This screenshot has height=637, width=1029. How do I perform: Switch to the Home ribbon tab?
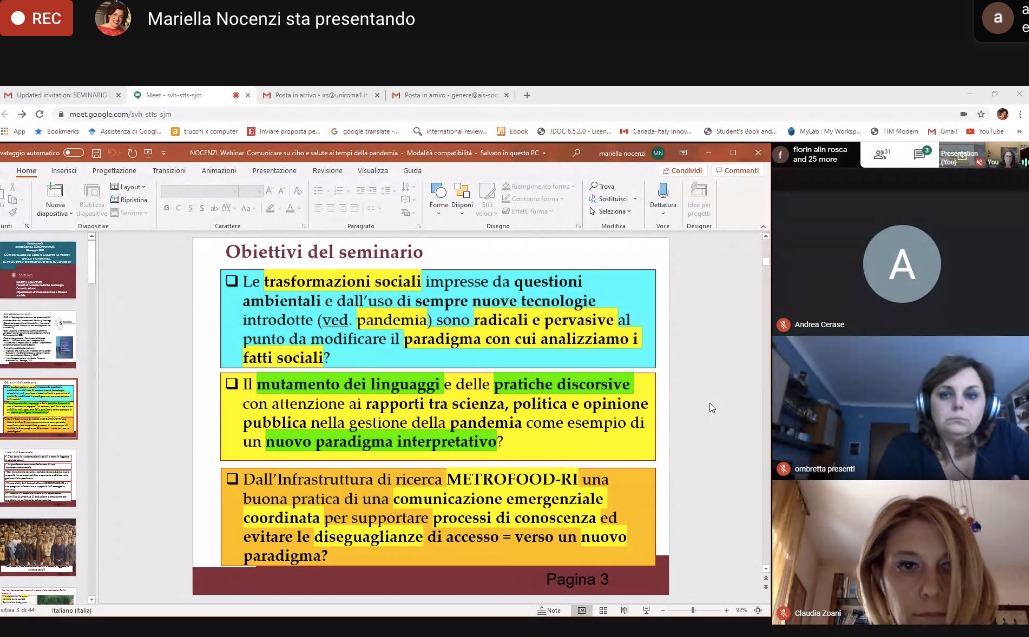click(26, 171)
